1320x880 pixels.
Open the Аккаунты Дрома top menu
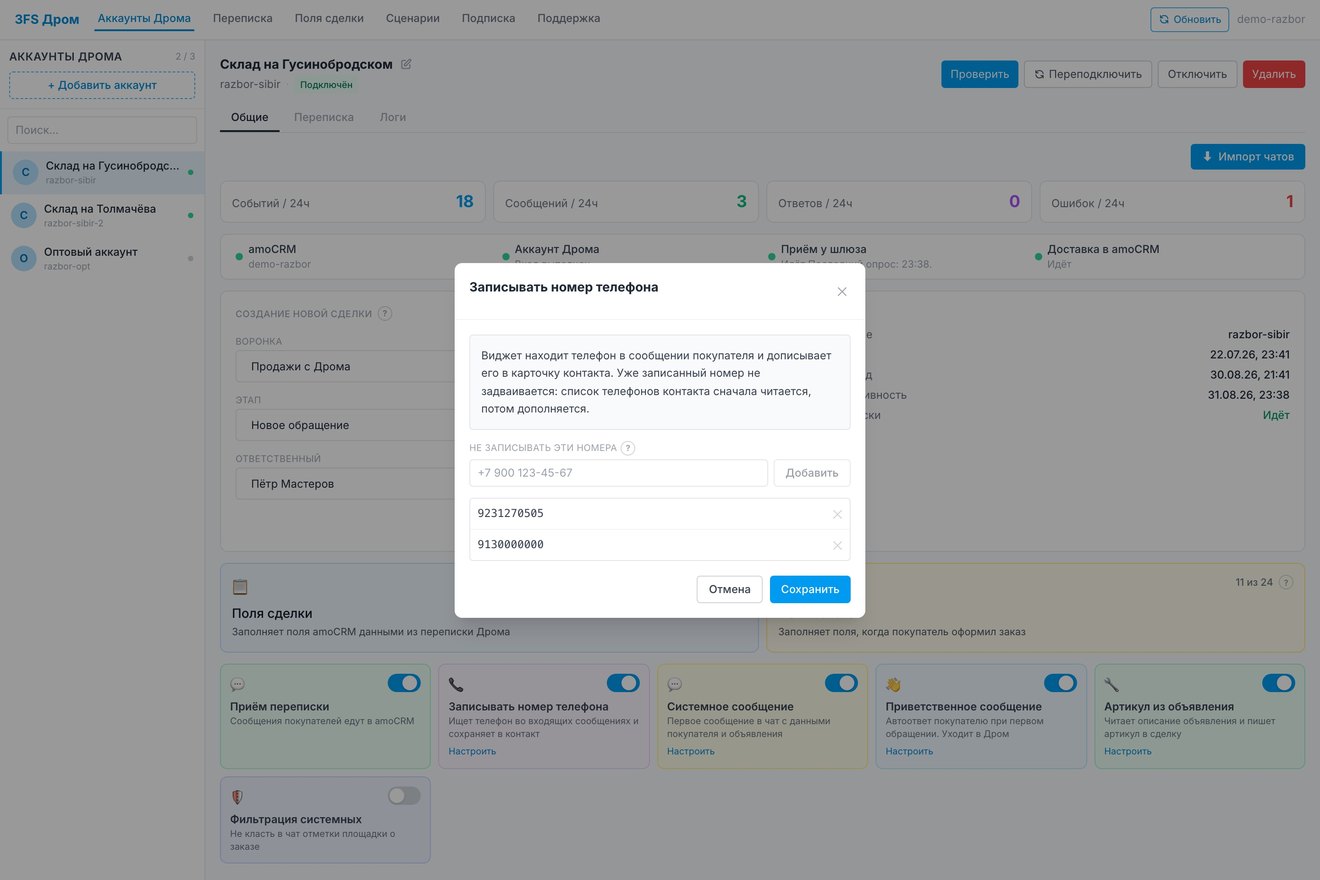[144, 18]
